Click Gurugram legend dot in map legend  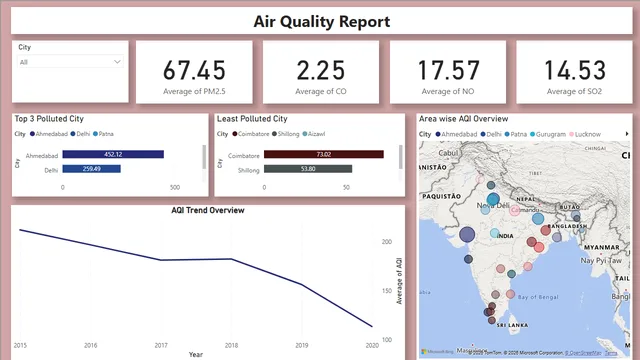(x=532, y=134)
